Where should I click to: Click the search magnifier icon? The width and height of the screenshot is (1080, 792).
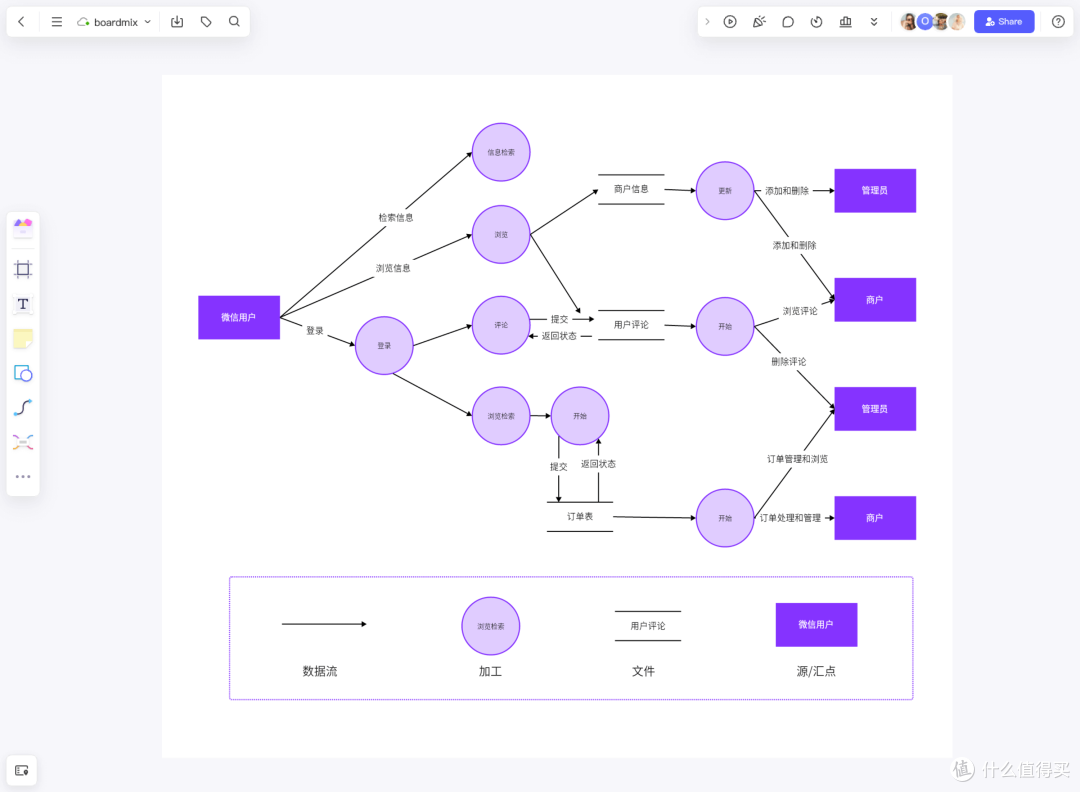coord(234,21)
